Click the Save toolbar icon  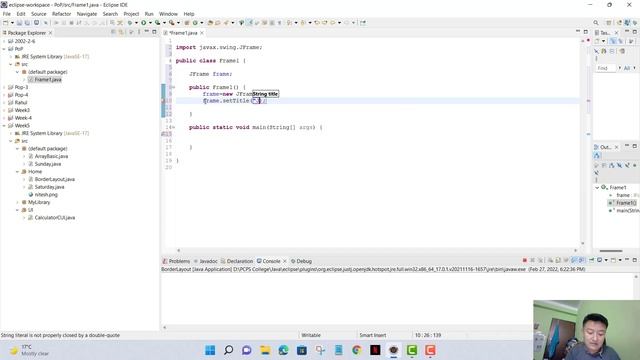pyautogui.click(x=19, y=23)
